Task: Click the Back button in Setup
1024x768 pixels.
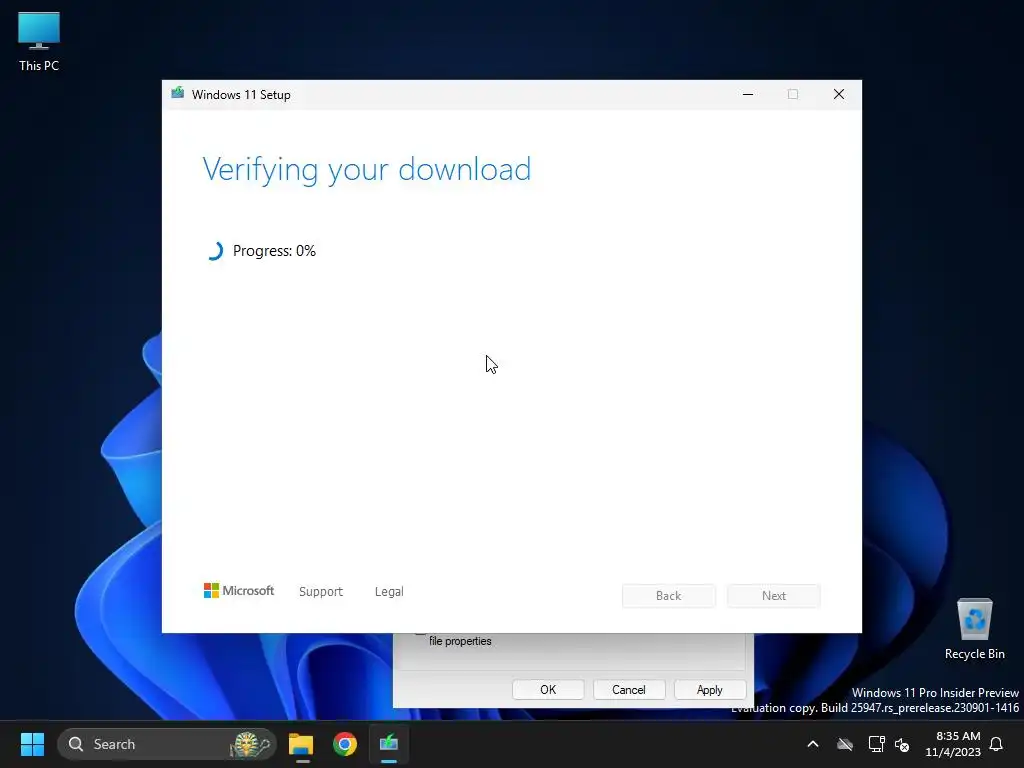Action: (x=669, y=596)
